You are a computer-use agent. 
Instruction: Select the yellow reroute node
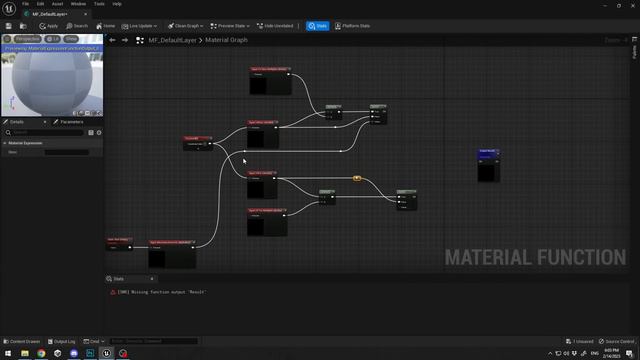click(x=357, y=178)
